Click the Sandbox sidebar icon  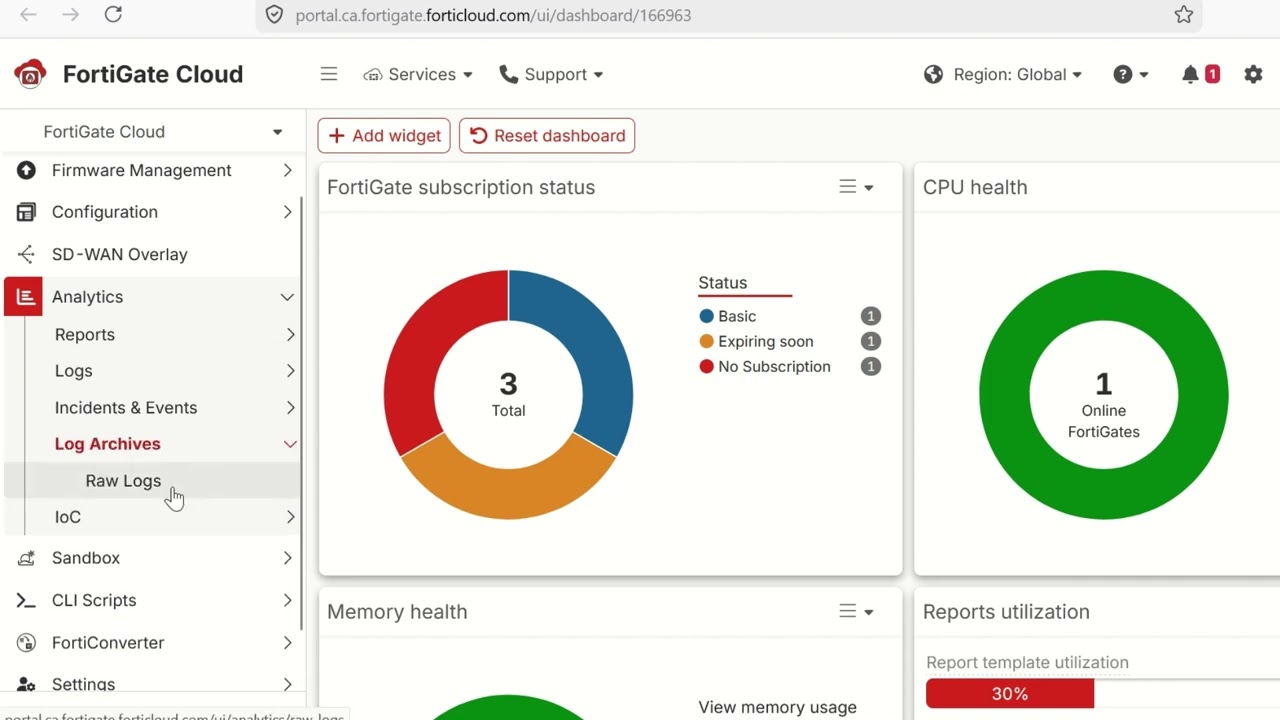click(26, 558)
